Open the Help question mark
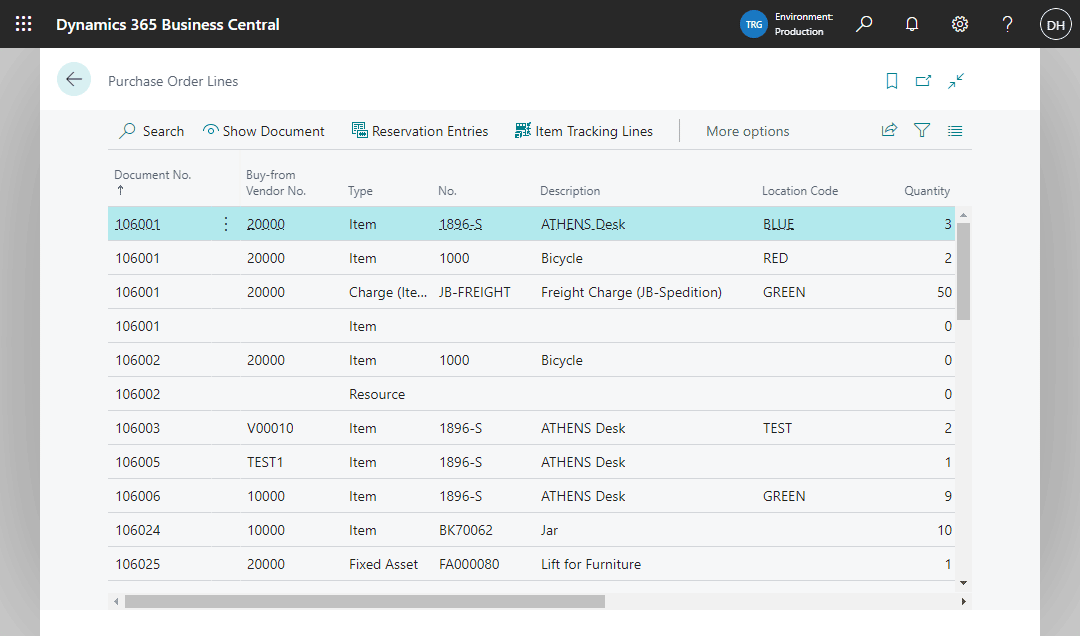 pos(1007,23)
